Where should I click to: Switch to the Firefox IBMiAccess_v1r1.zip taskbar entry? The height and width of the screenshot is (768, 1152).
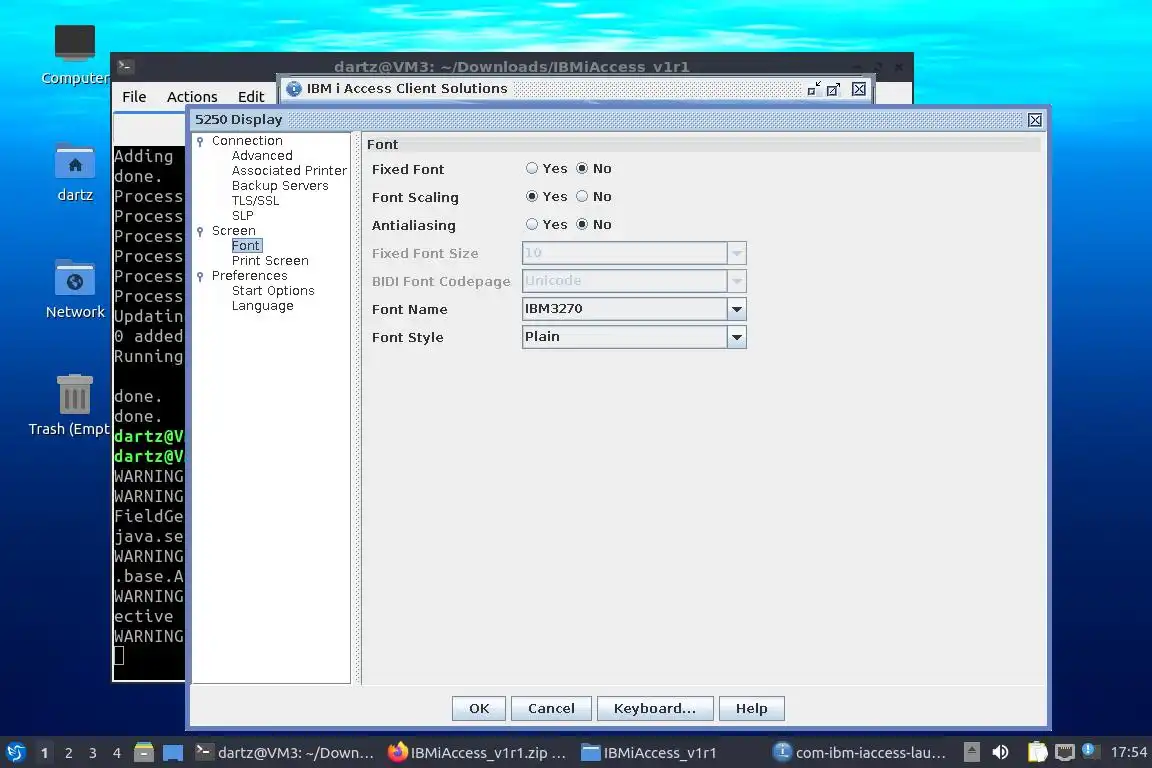tap(478, 753)
